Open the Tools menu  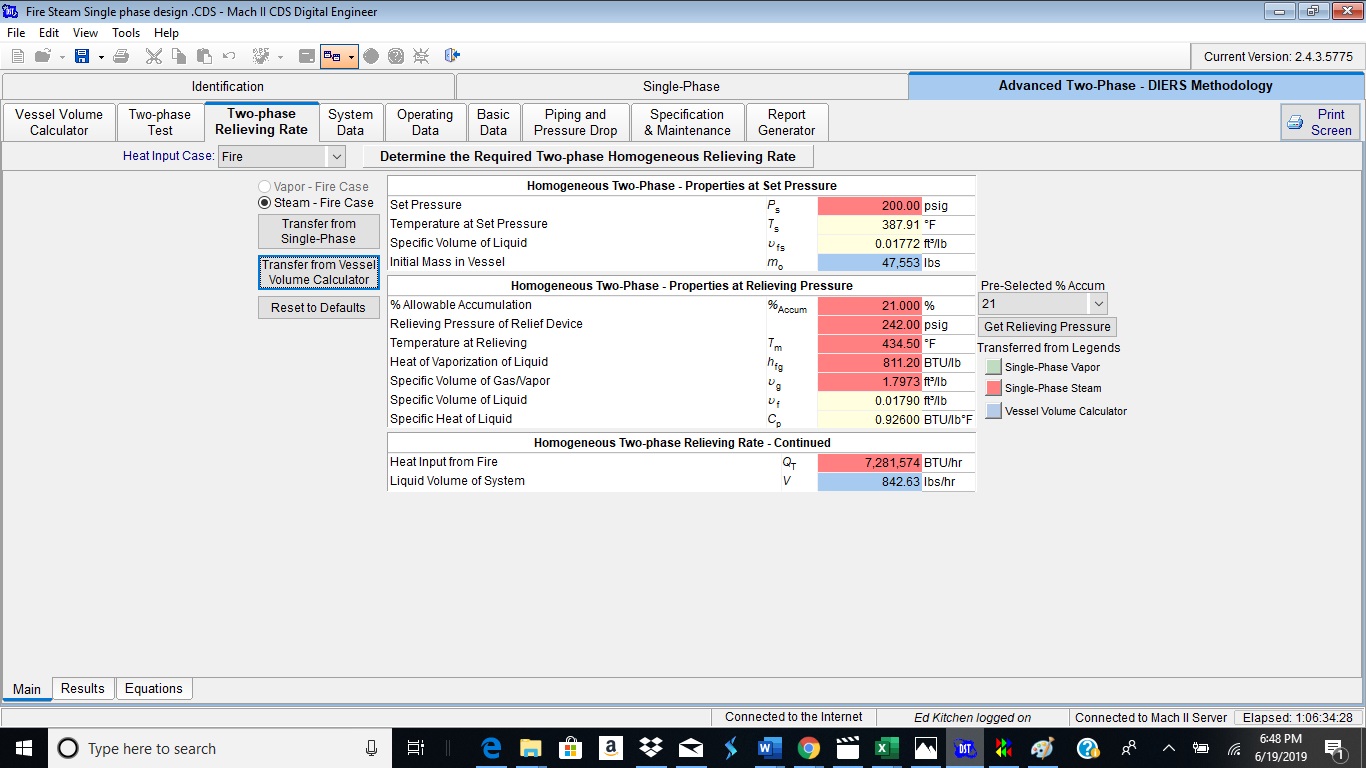[x=126, y=33]
